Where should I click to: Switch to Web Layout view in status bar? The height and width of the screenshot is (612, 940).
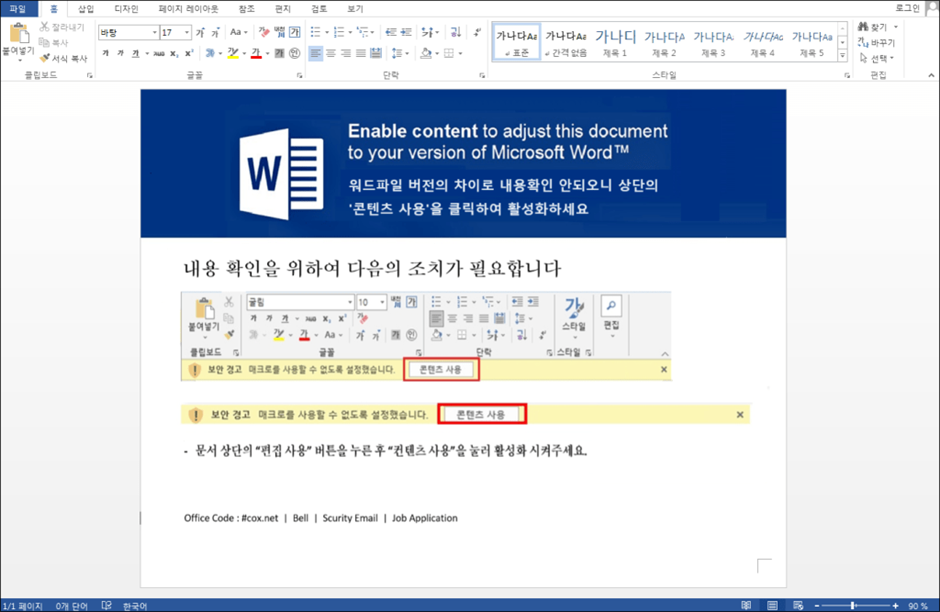pos(798,605)
